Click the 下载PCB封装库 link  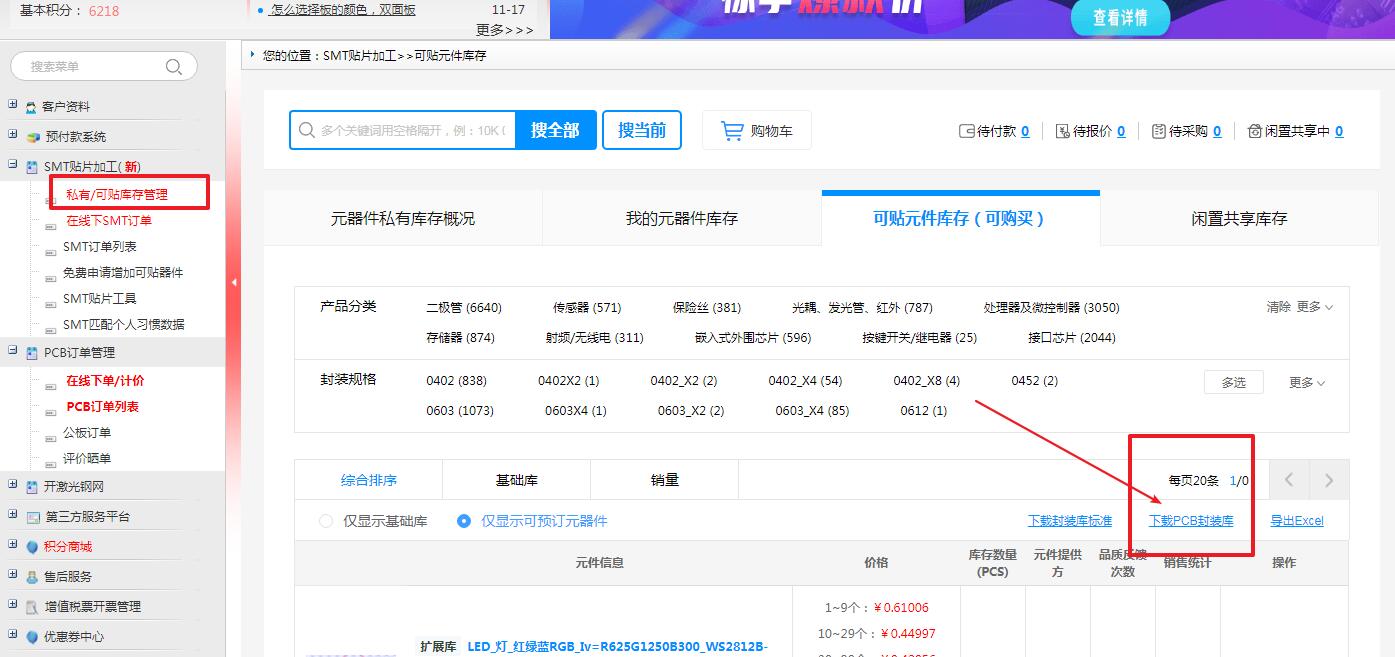tap(1190, 521)
